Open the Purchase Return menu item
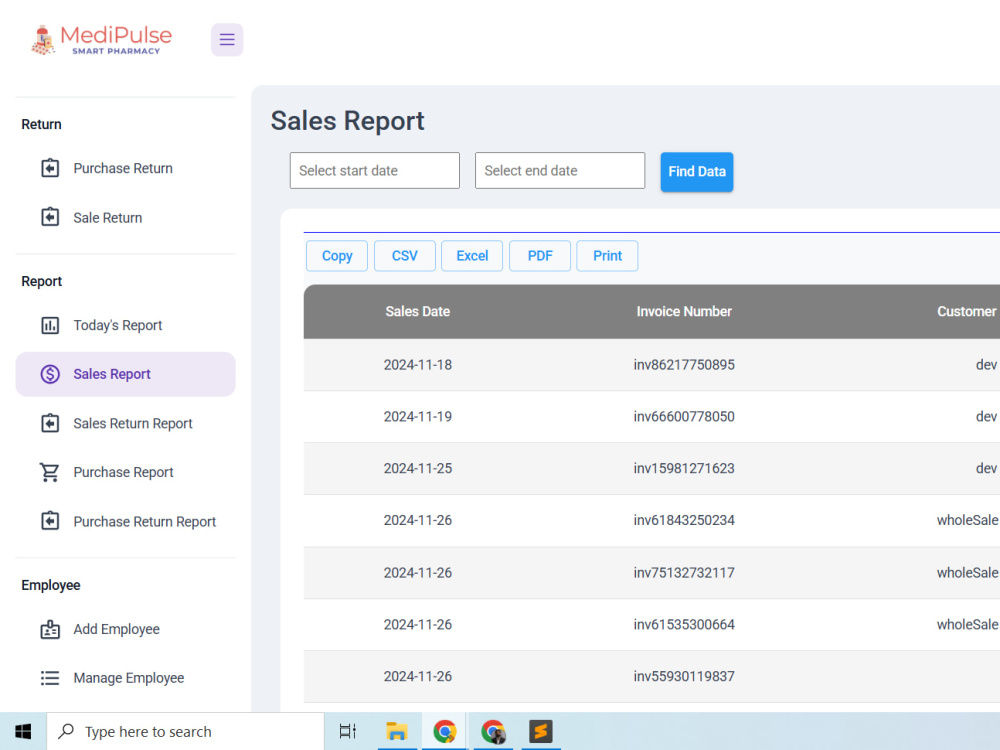Image resolution: width=1000 pixels, height=750 pixels. [126, 168]
